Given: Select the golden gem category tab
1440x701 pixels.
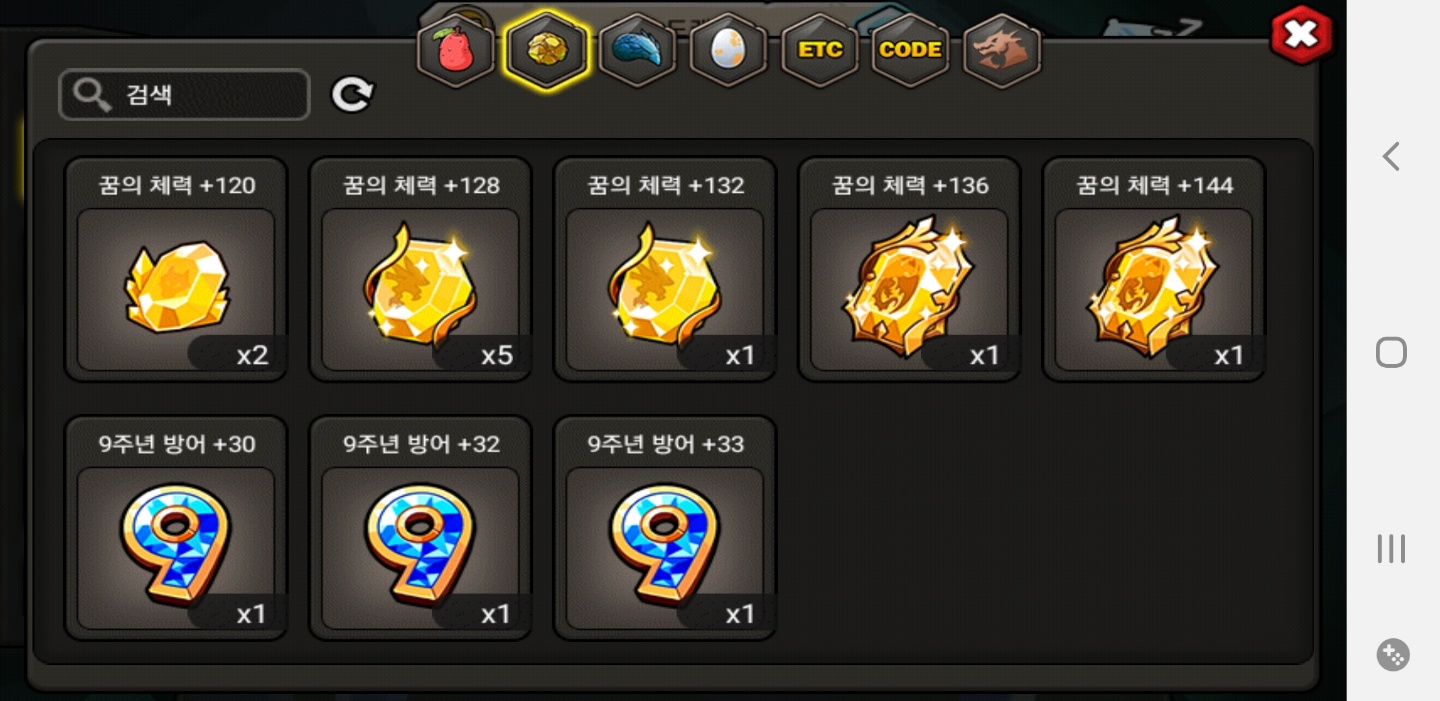Looking at the screenshot, I should tap(546, 49).
